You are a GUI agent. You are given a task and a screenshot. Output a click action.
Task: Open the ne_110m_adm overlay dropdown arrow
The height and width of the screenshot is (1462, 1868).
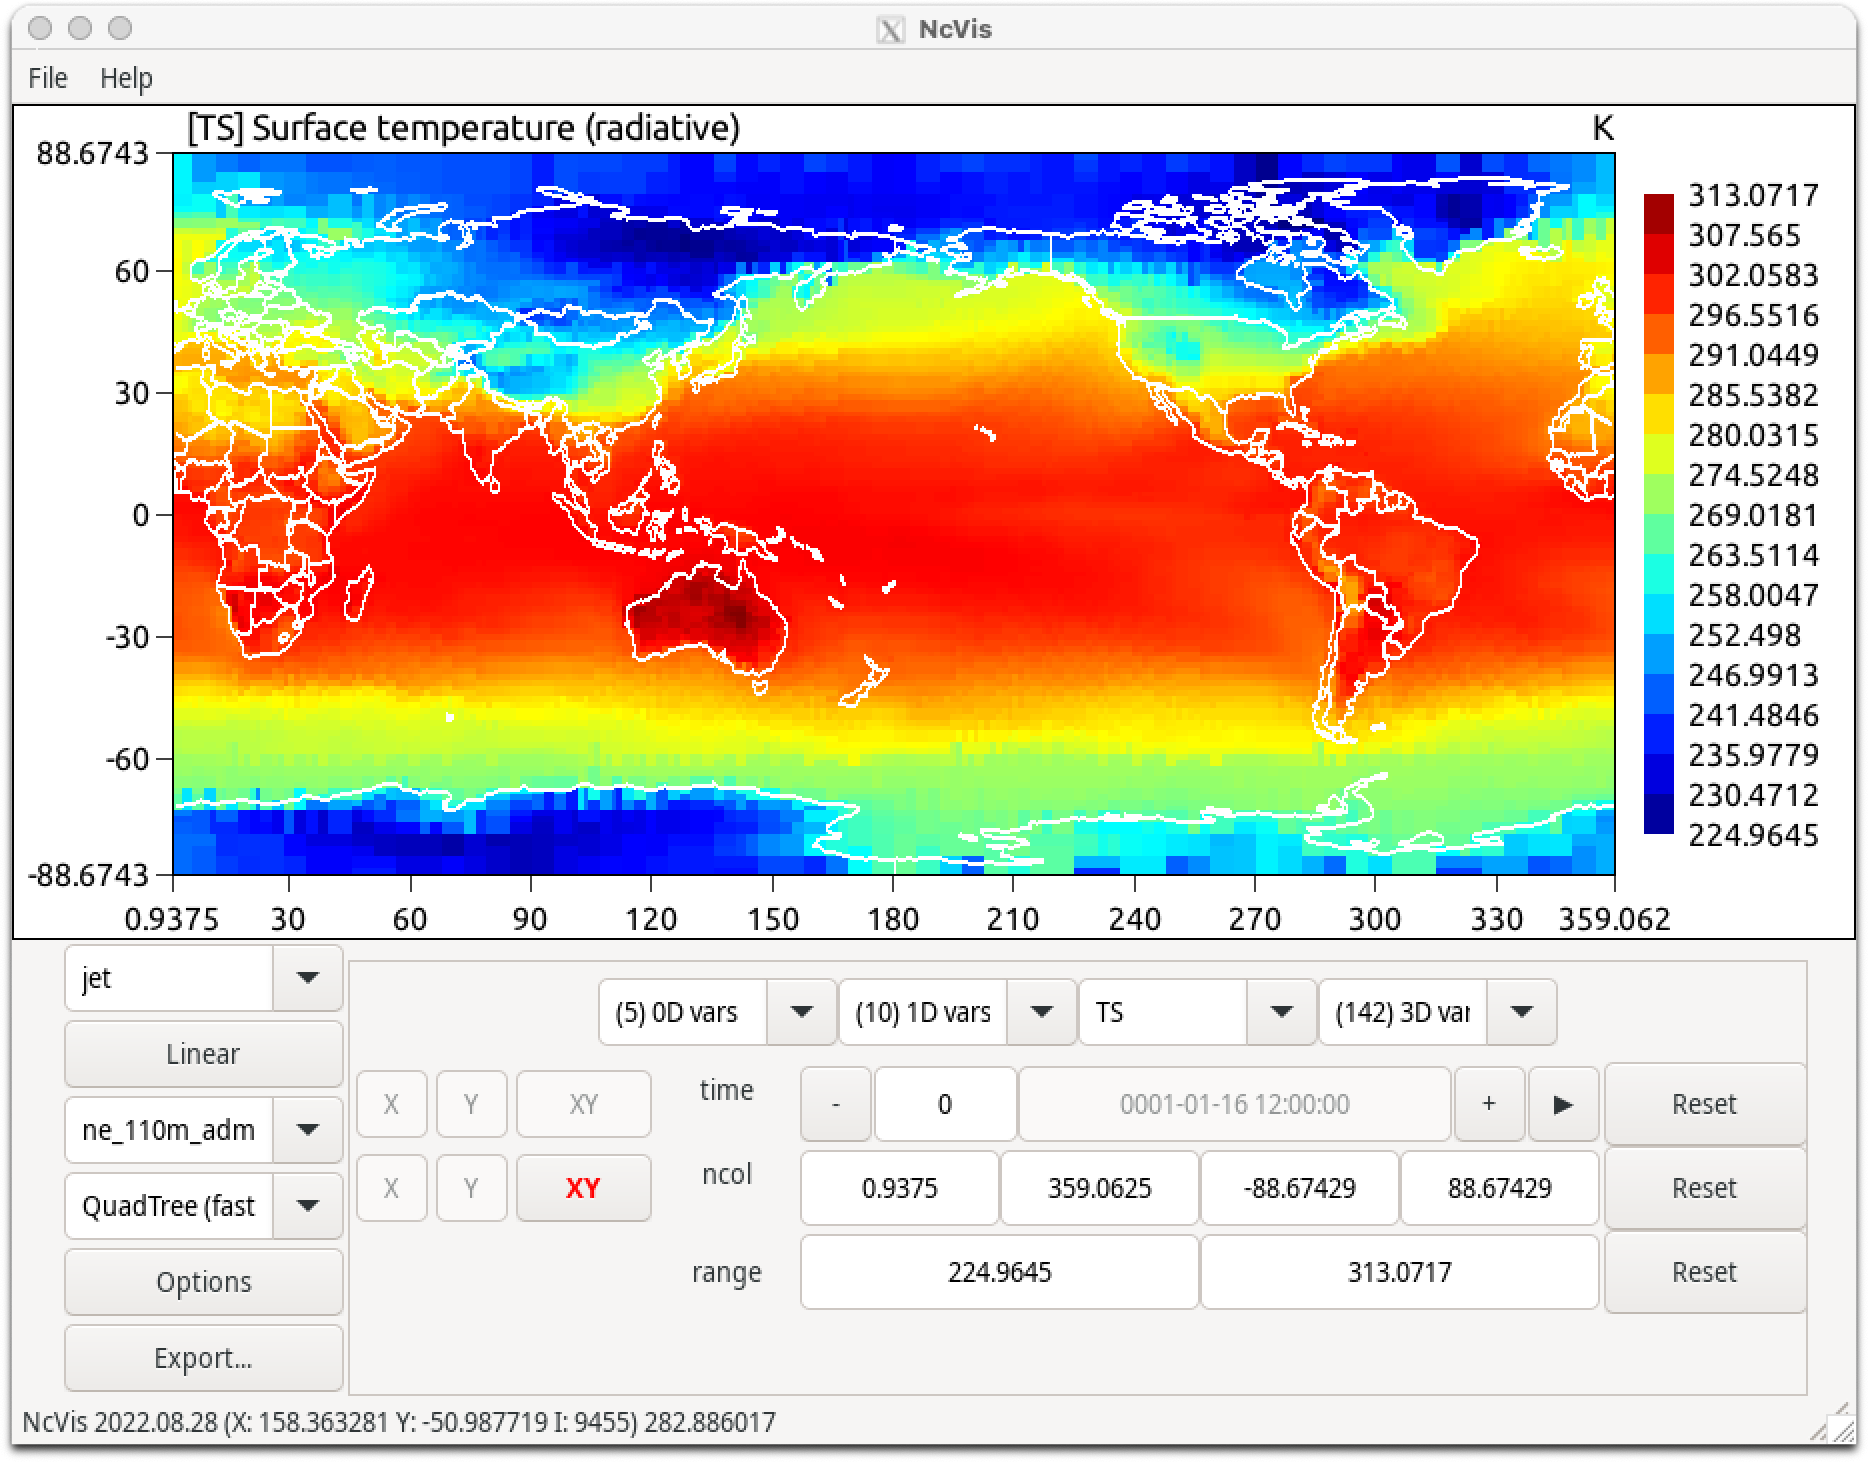[308, 1130]
